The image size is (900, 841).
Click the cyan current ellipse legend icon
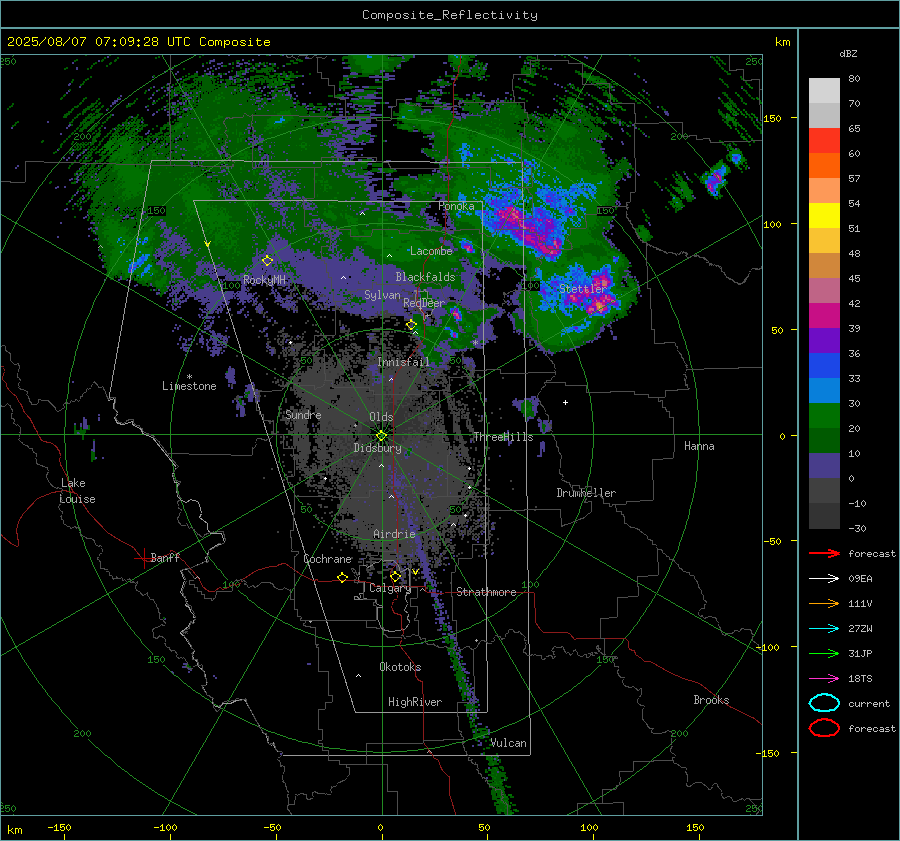[x=824, y=703]
